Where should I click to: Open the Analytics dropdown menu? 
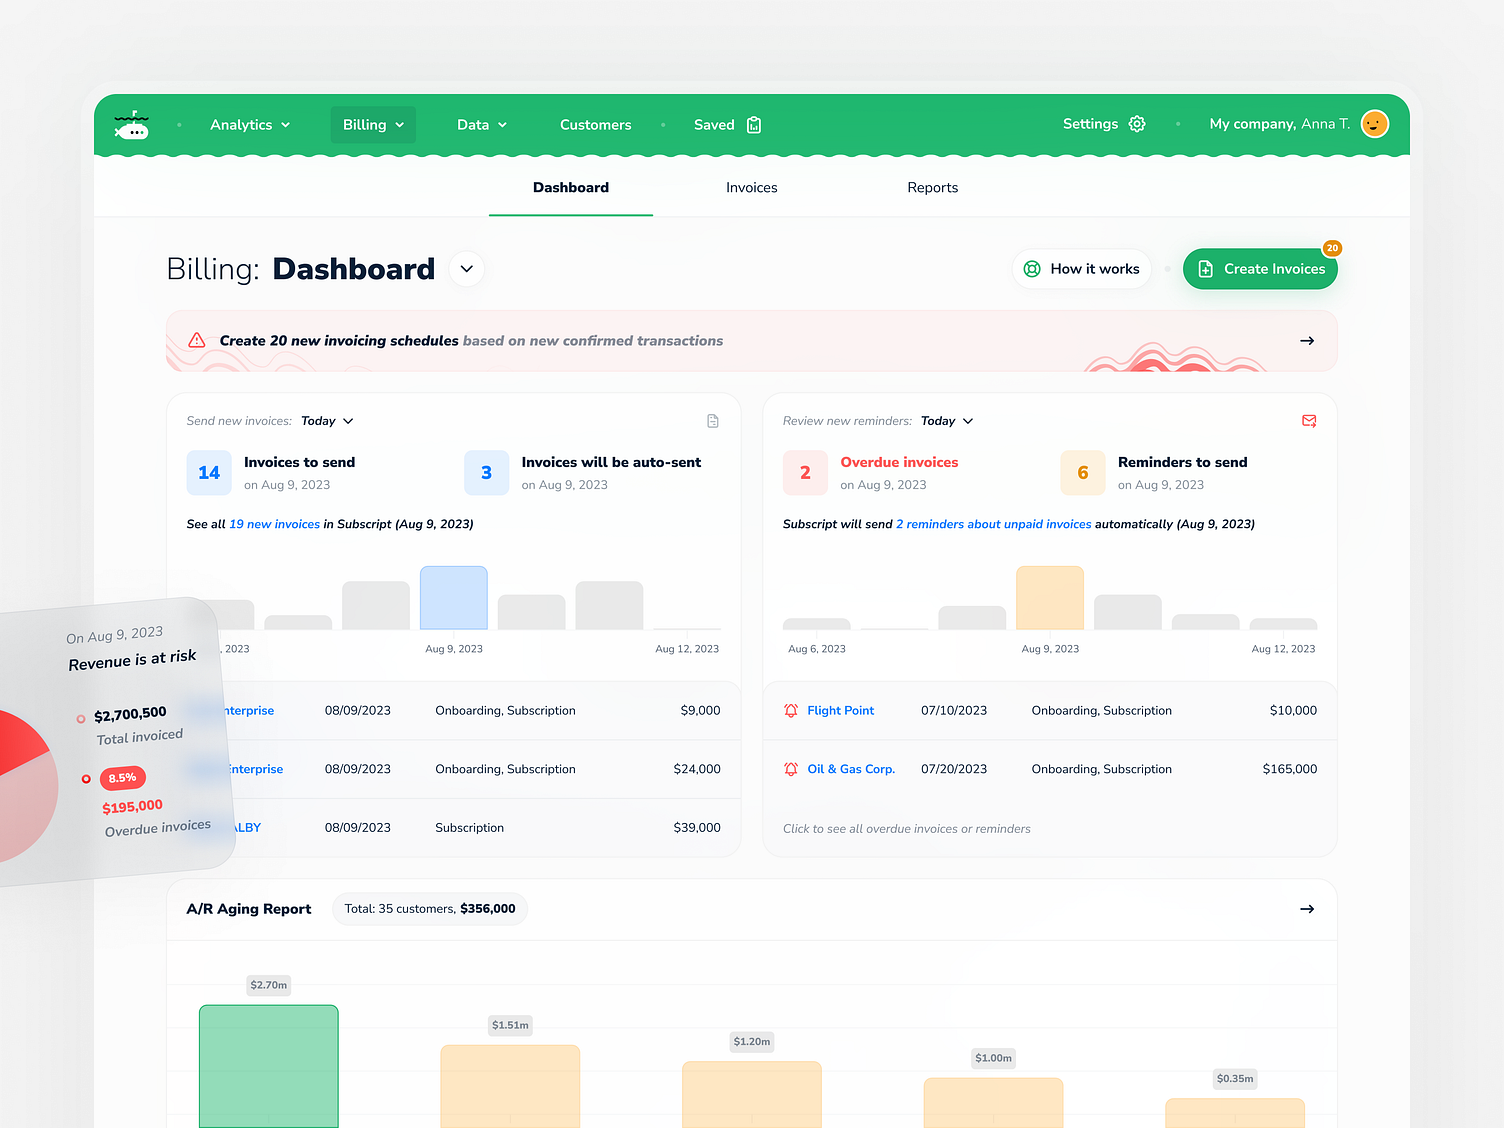pyautogui.click(x=249, y=124)
